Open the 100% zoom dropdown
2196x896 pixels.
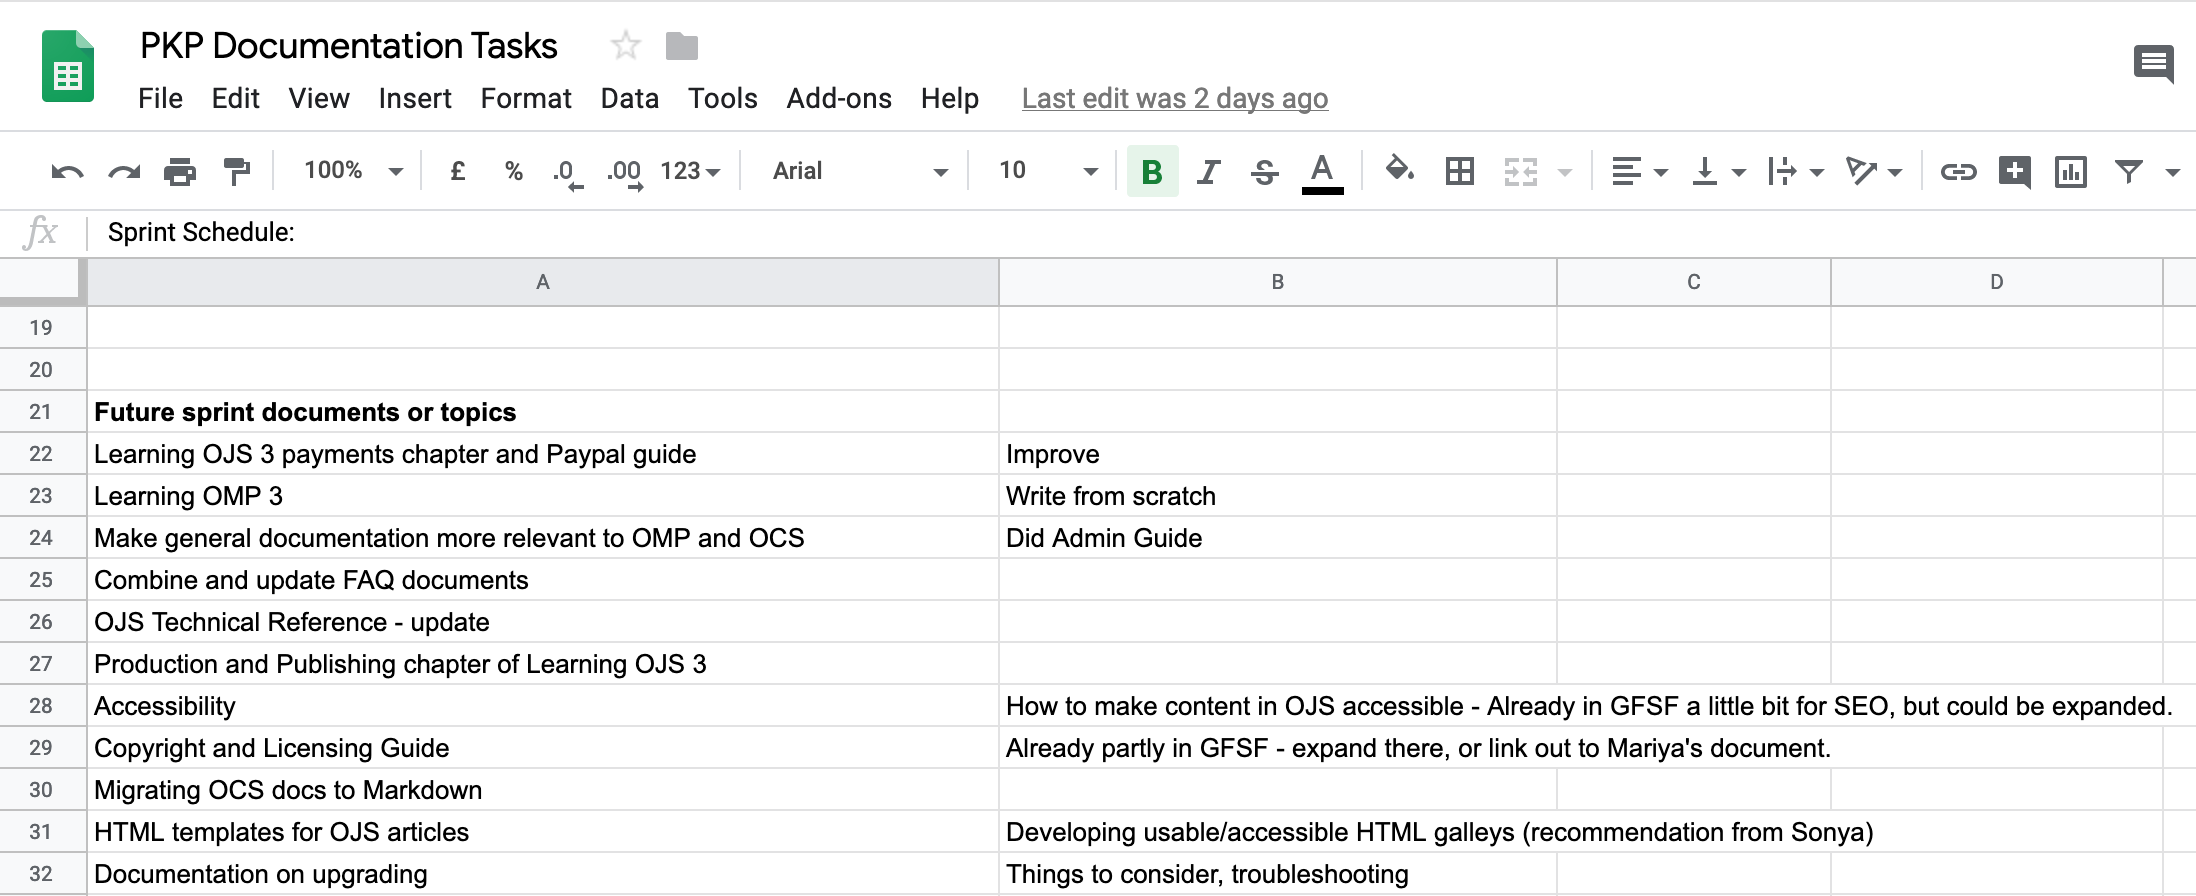(x=353, y=171)
